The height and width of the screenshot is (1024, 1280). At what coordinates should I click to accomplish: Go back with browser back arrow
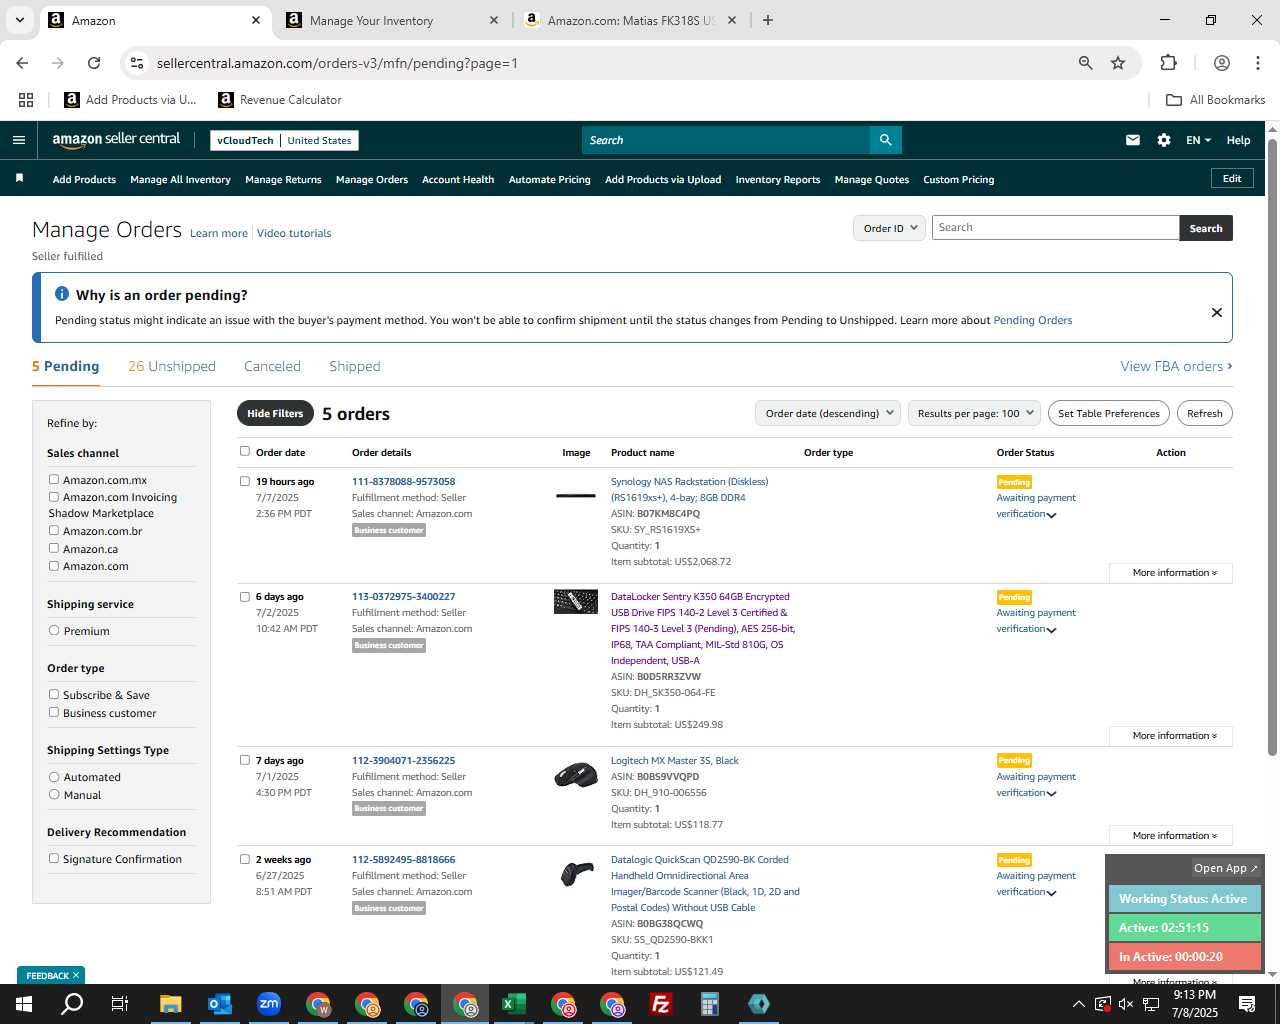coord(22,63)
